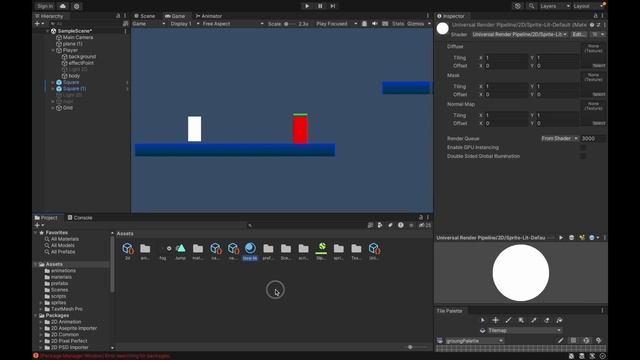Select the Tile Palette paintbrush tool

pyautogui.click(x=509, y=320)
